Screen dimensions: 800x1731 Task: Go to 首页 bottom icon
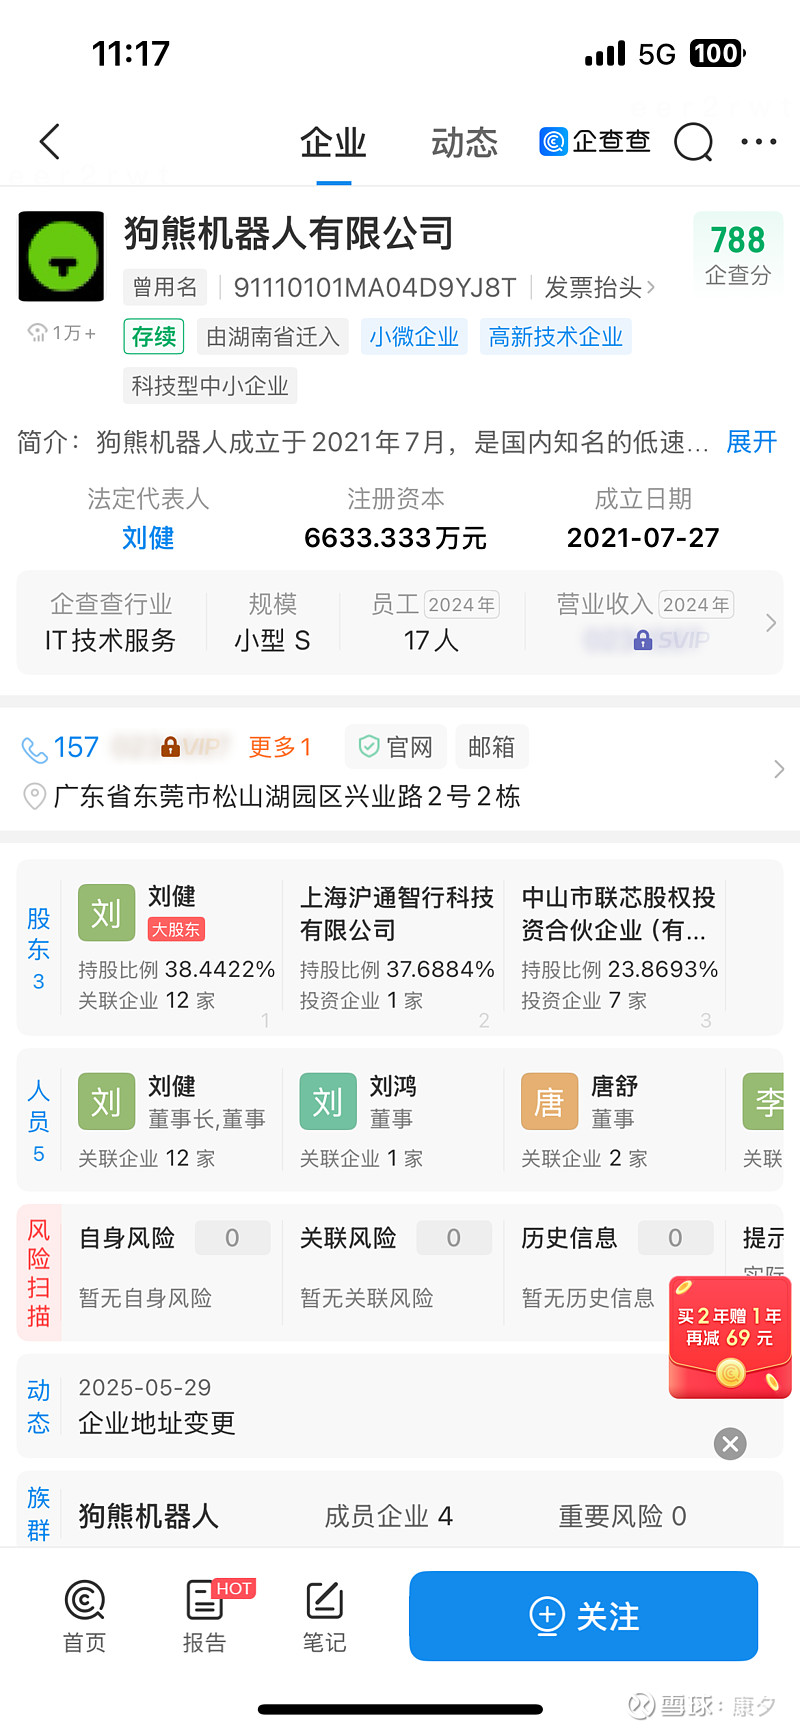(84, 1615)
